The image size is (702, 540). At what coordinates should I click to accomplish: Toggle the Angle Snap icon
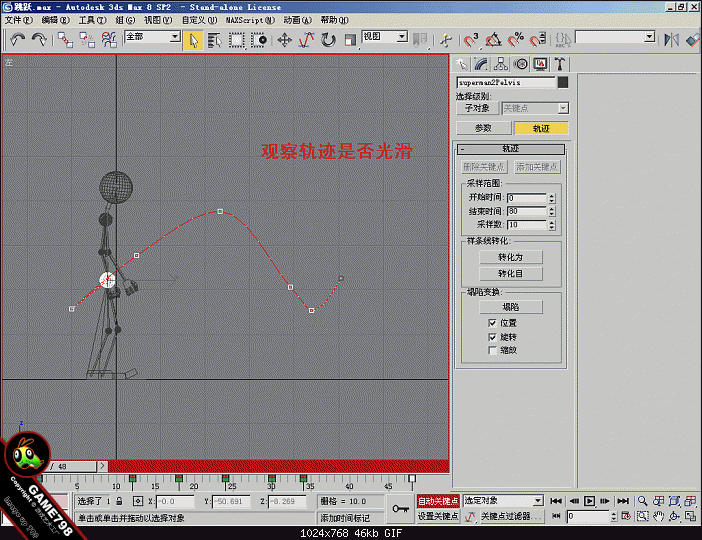[493, 40]
